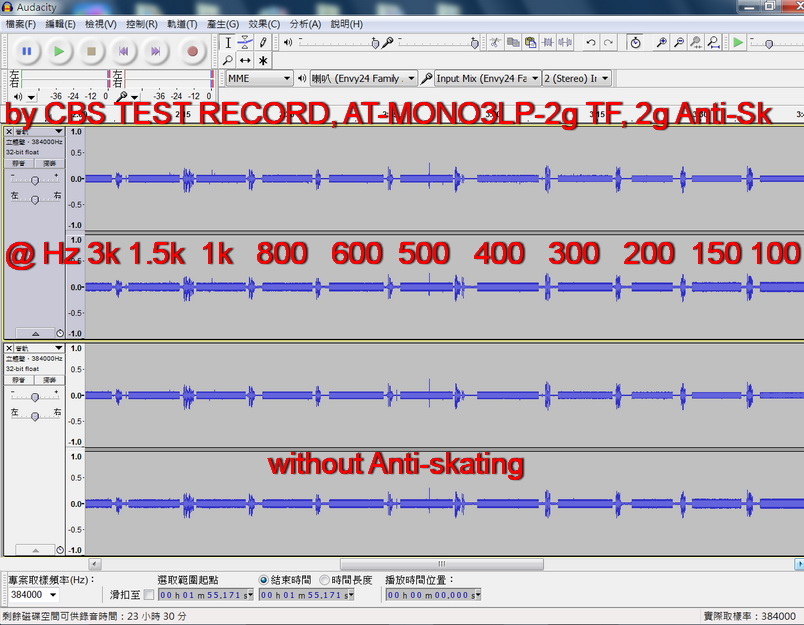This screenshot has height=625, width=804.
Task: Select the Envelope tool
Action: pyautogui.click(x=245, y=43)
